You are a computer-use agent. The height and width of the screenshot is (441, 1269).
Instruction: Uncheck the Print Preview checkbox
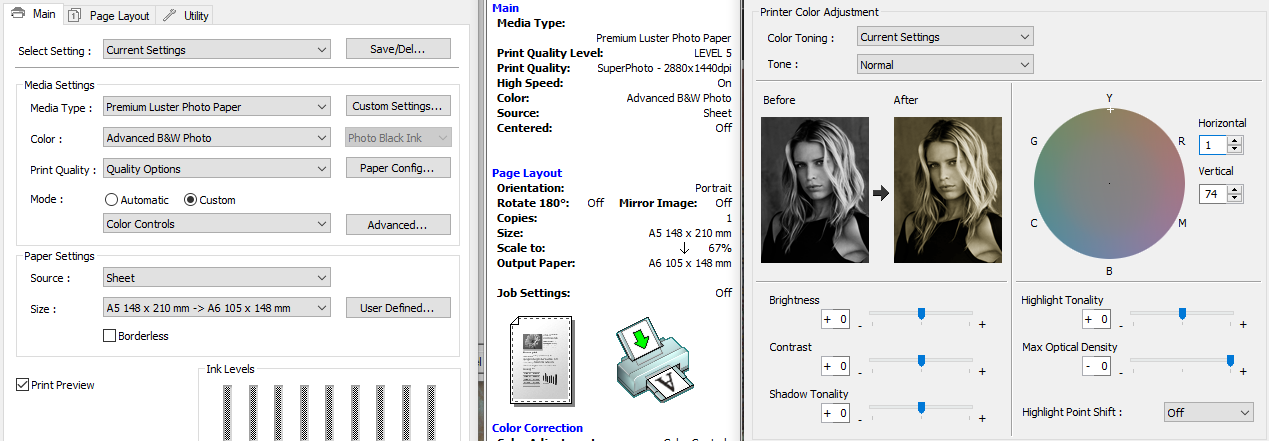[x=23, y=384]
